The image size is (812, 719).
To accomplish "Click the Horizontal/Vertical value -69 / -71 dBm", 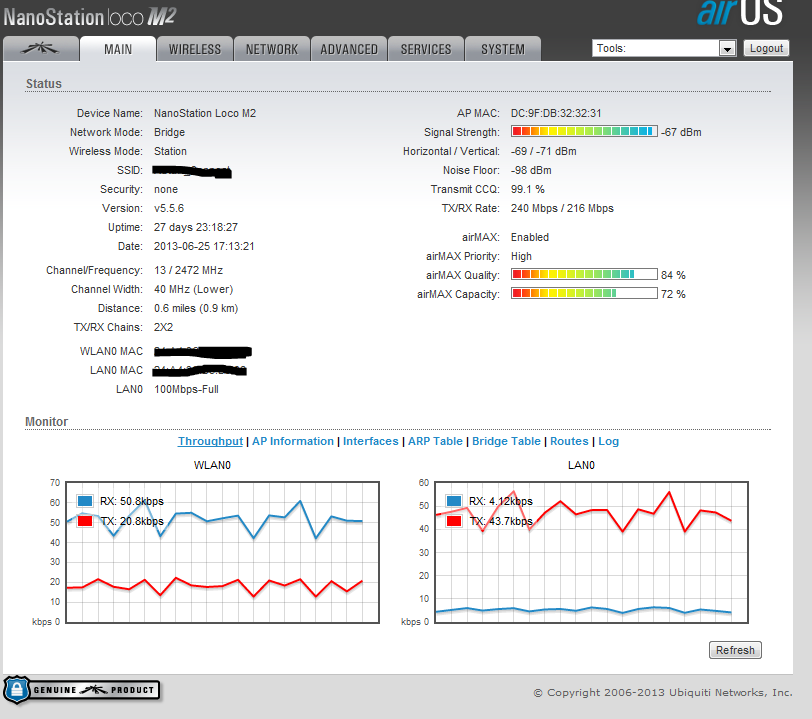I will pos(544,151).
